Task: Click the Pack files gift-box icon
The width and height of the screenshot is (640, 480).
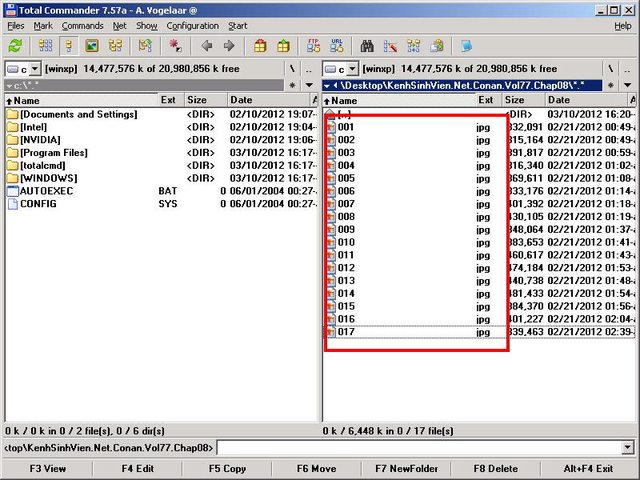Action: click(260, 46)
